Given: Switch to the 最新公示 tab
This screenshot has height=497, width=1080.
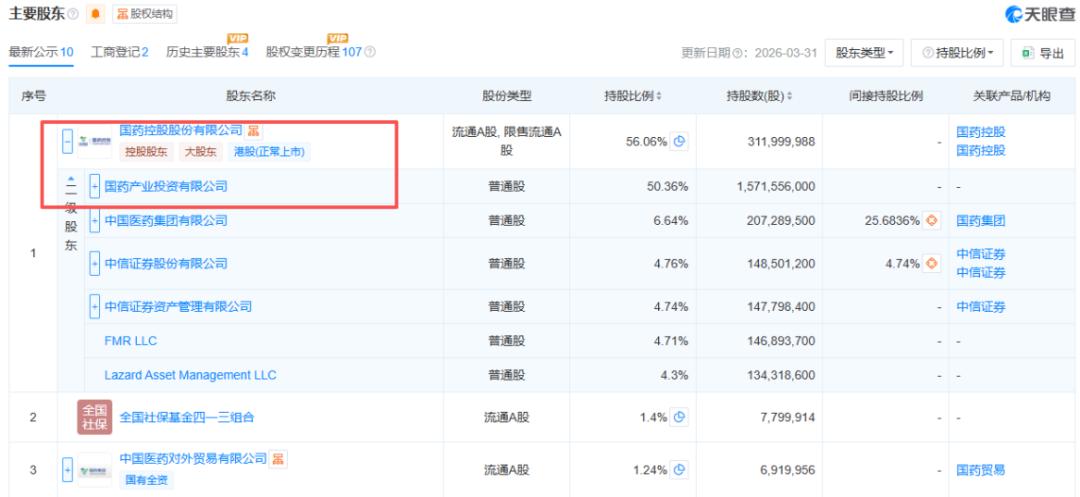Looking at the screenshot, I should pos(41,52).
